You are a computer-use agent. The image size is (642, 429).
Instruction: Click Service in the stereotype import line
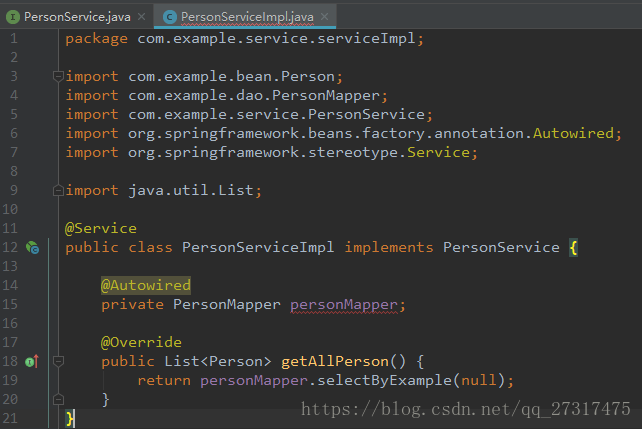pyautogui.click(x=438, y=152)
